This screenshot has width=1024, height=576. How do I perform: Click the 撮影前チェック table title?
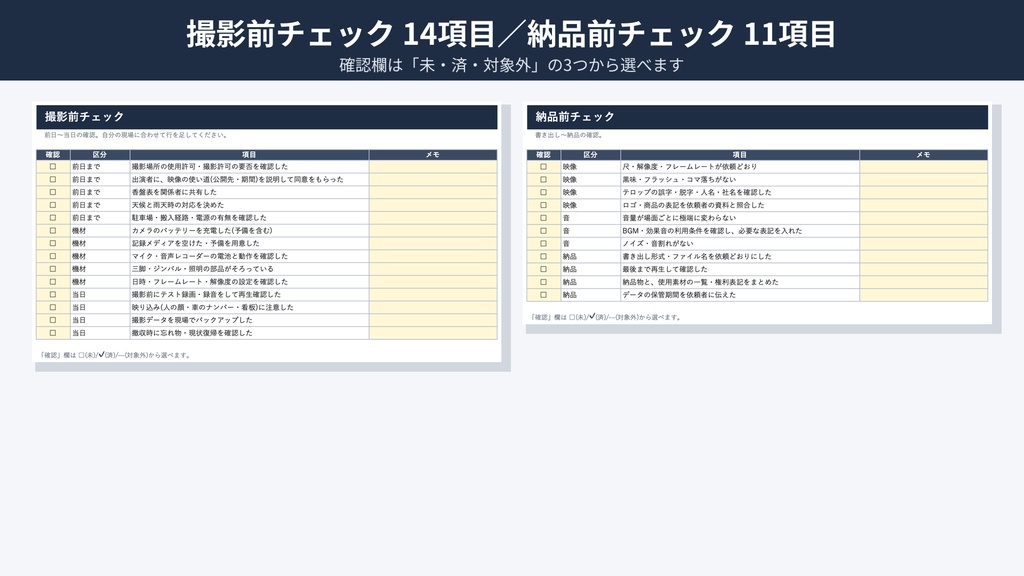[x=84, y=117]
